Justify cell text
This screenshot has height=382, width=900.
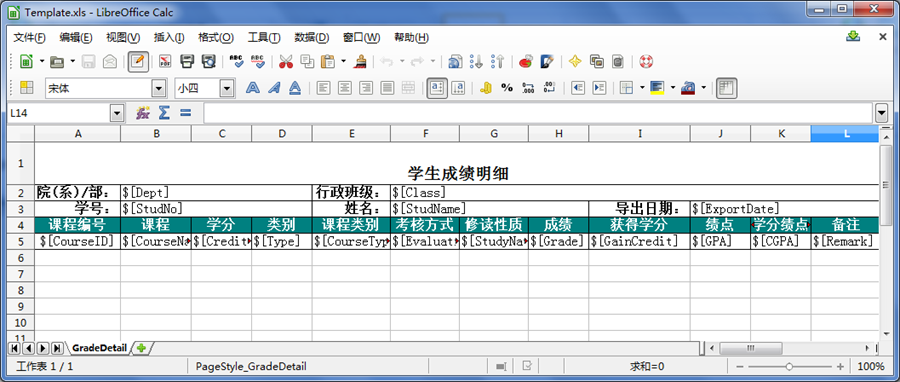point(387,88)
